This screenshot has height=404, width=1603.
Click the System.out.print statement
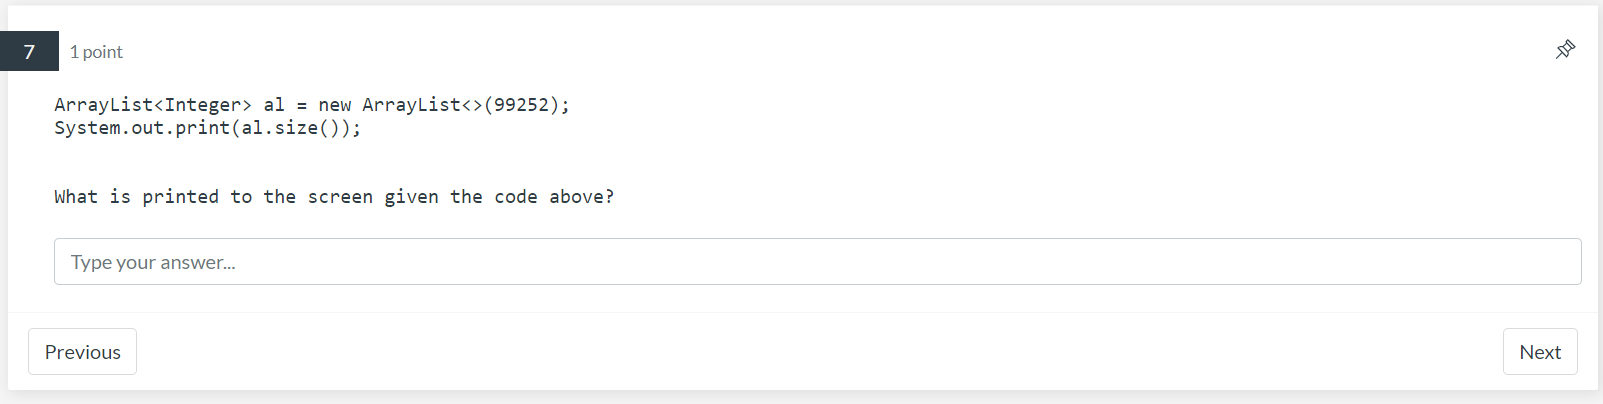(x=207, y=128)
